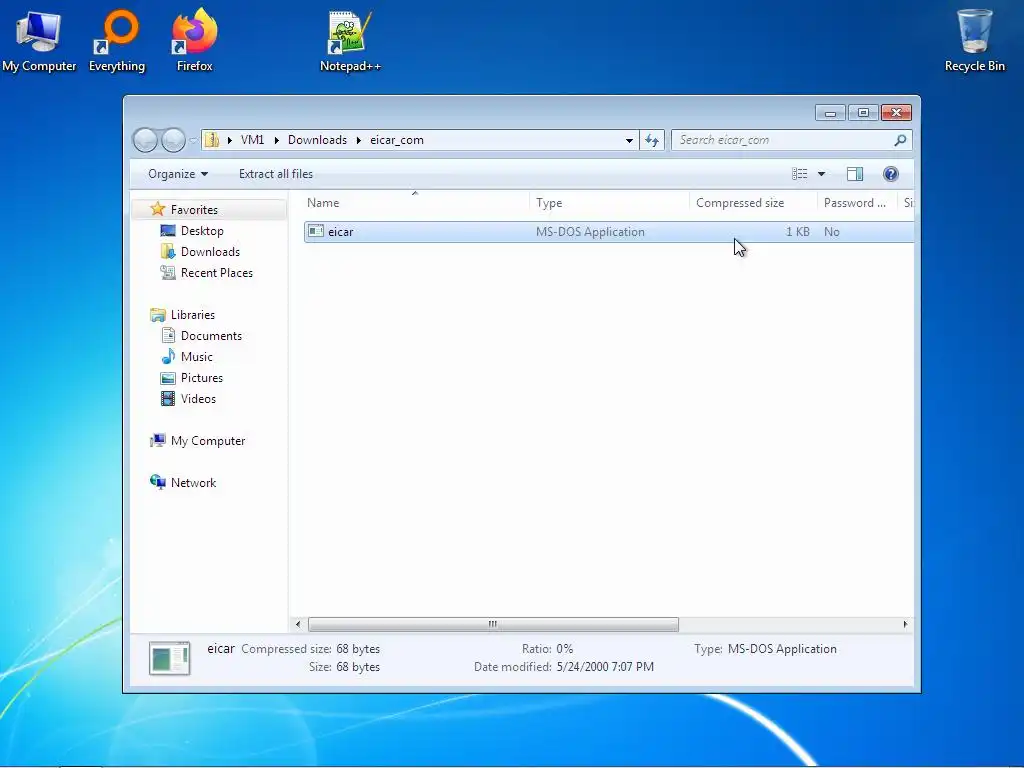Toggle the preview pane

[x=855, y=174]
